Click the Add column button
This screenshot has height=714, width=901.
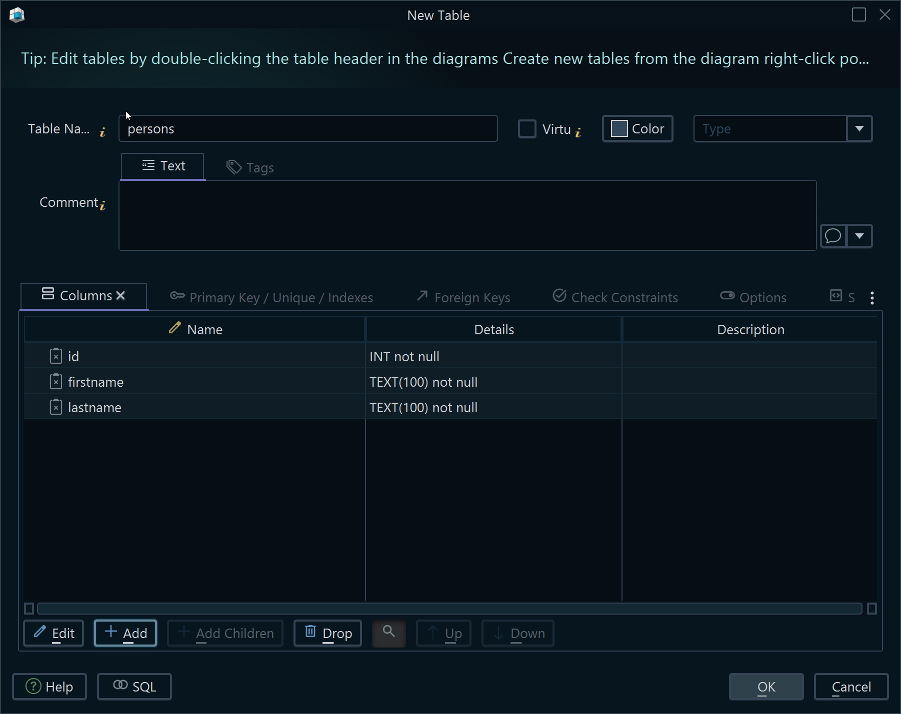[x=125, y=633]
